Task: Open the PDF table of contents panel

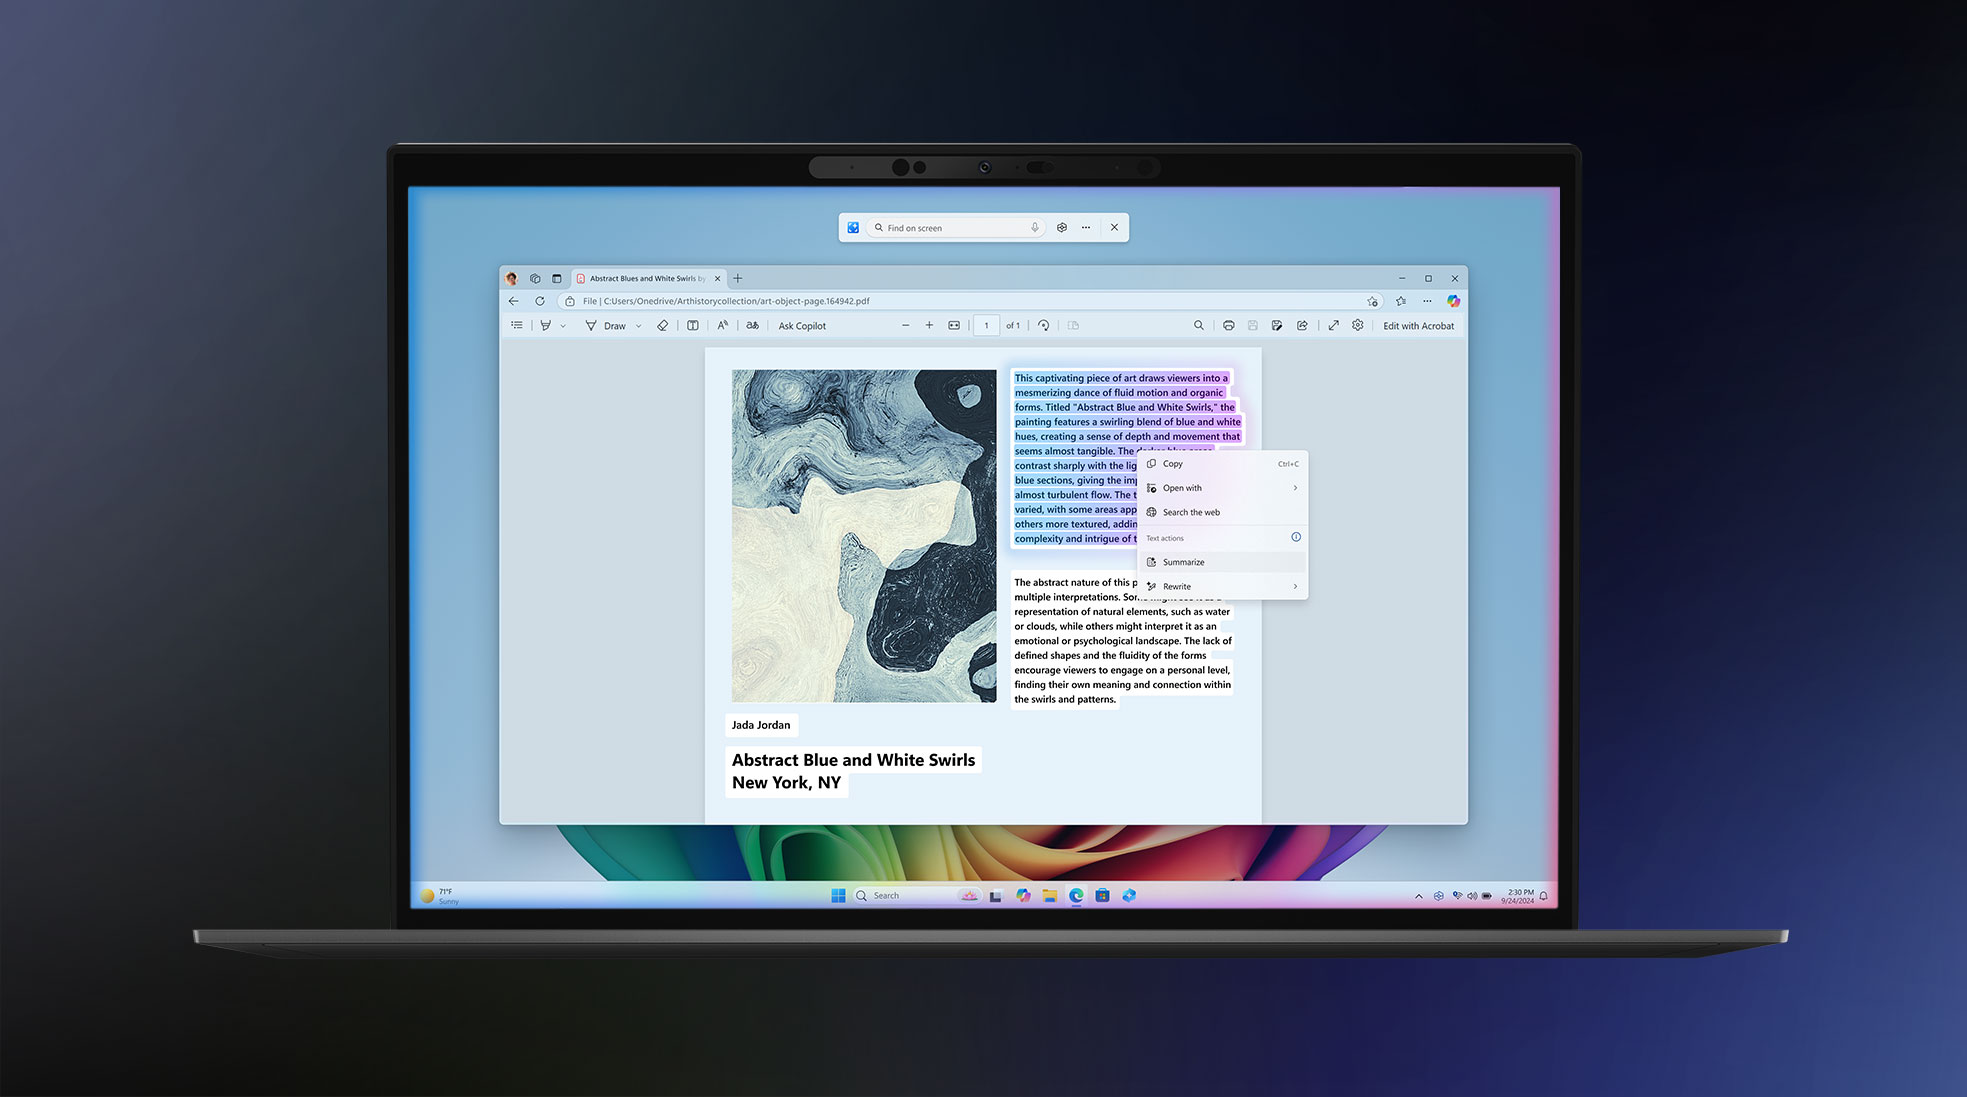Action: point(517,325)
